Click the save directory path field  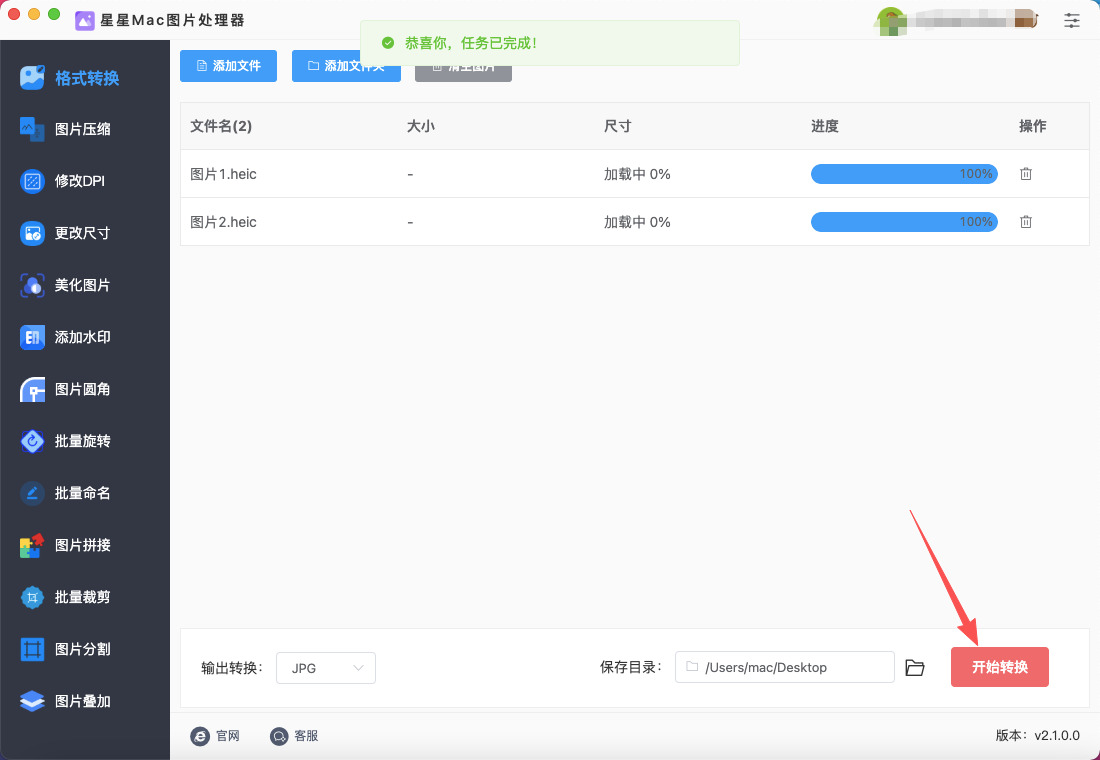click(x=784, y=667)
